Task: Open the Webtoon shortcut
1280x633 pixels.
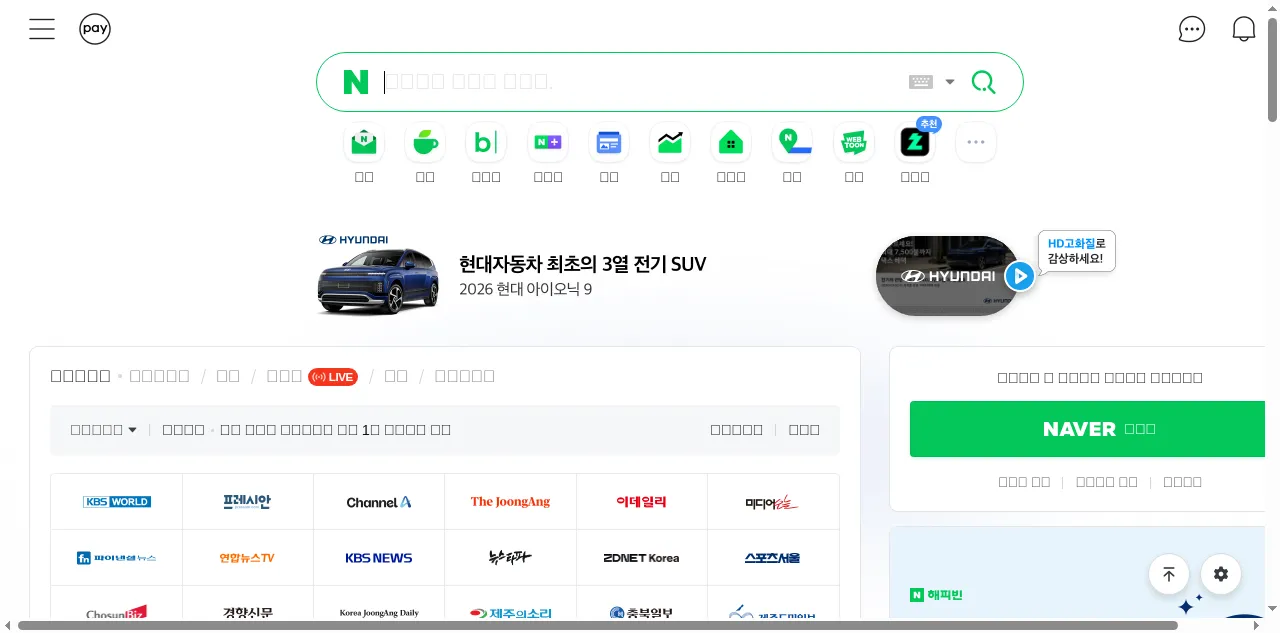Action: (x=854, y=143)
